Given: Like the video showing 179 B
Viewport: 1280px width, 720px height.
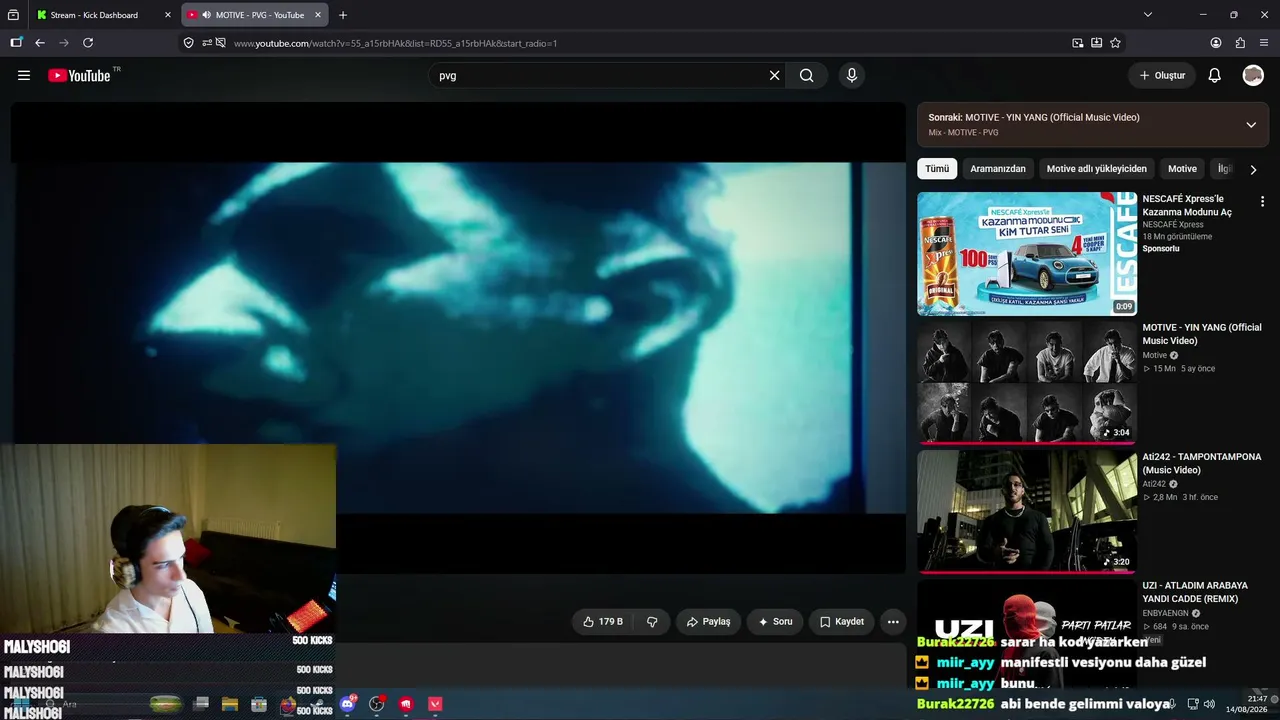Looking at the screenshot, I should point(603,622).
